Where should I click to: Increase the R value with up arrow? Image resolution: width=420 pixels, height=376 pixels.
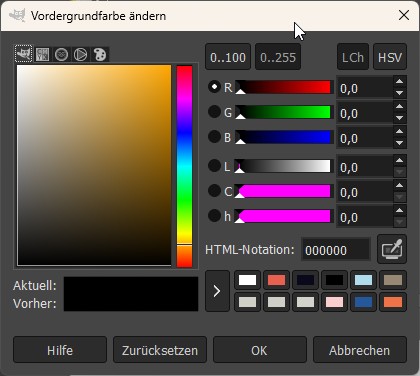point(400,81)
